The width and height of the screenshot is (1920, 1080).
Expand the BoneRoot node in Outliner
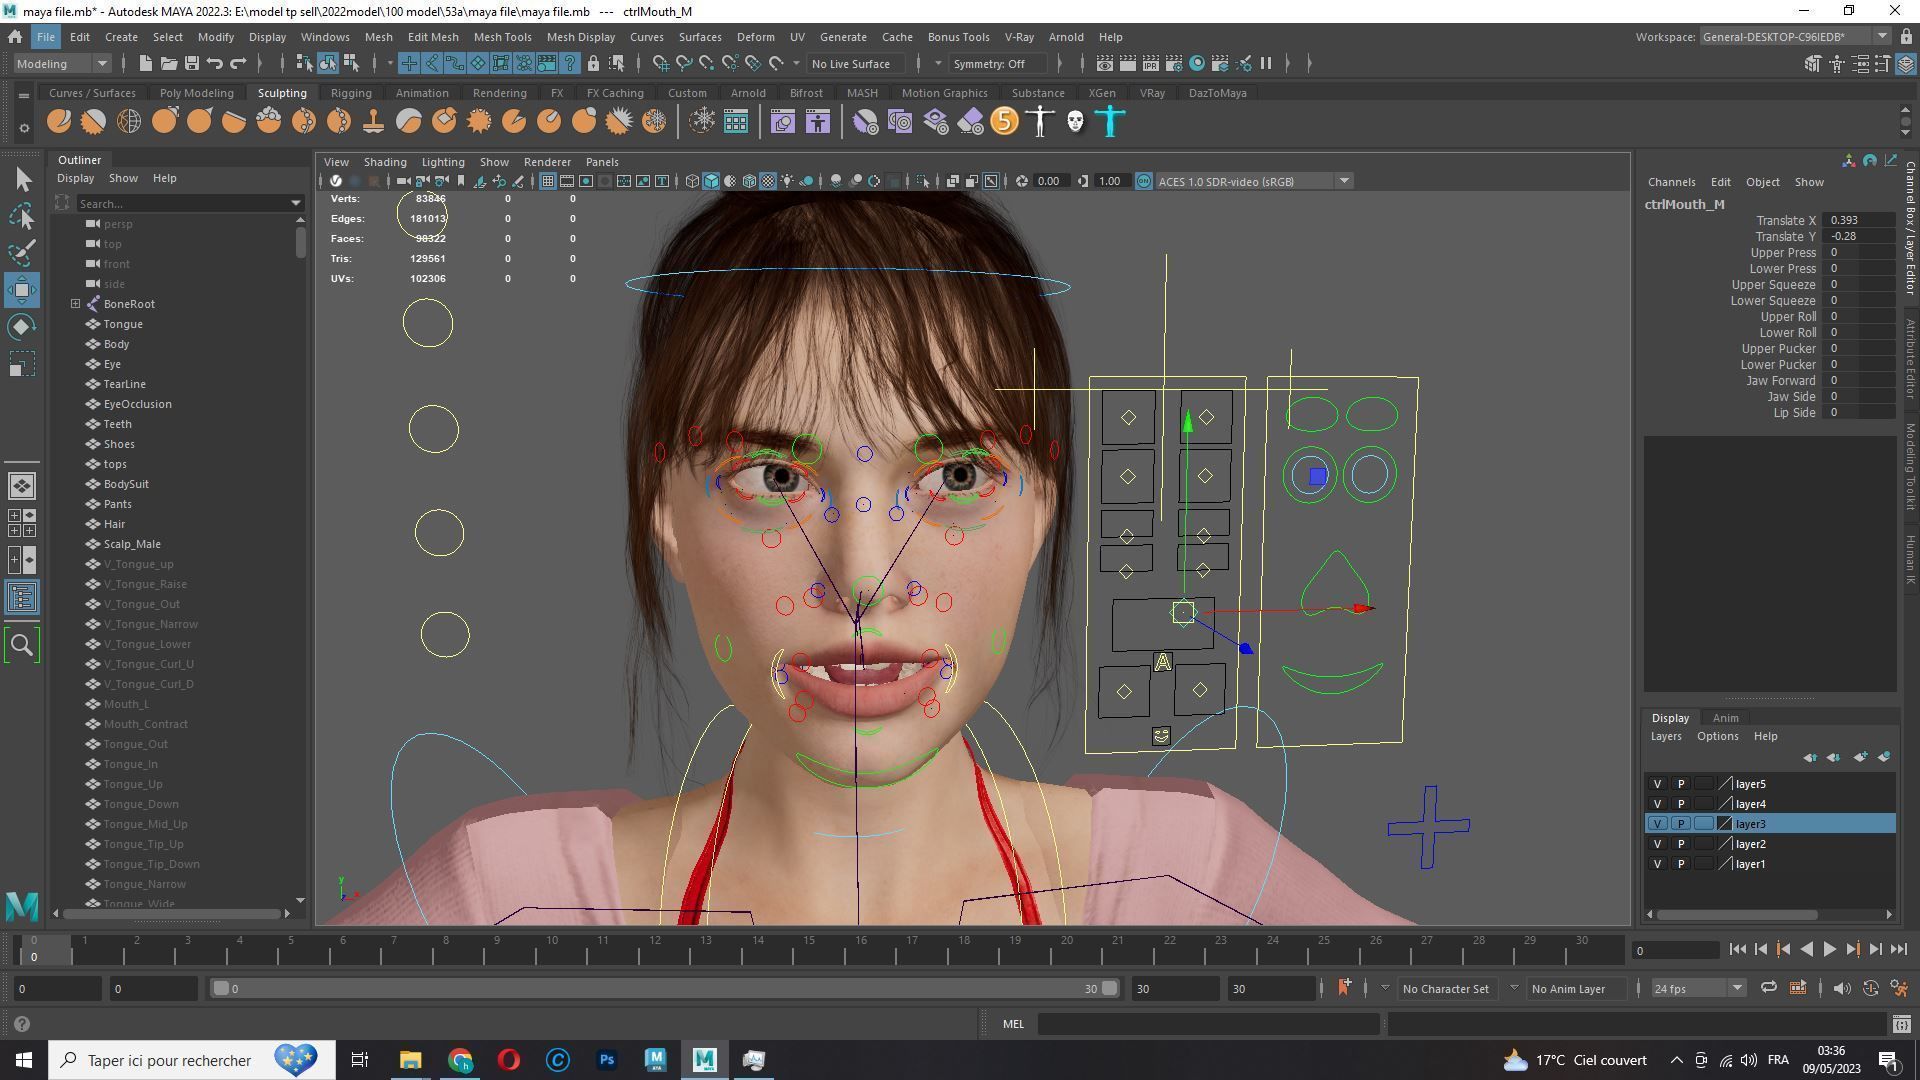75,304
